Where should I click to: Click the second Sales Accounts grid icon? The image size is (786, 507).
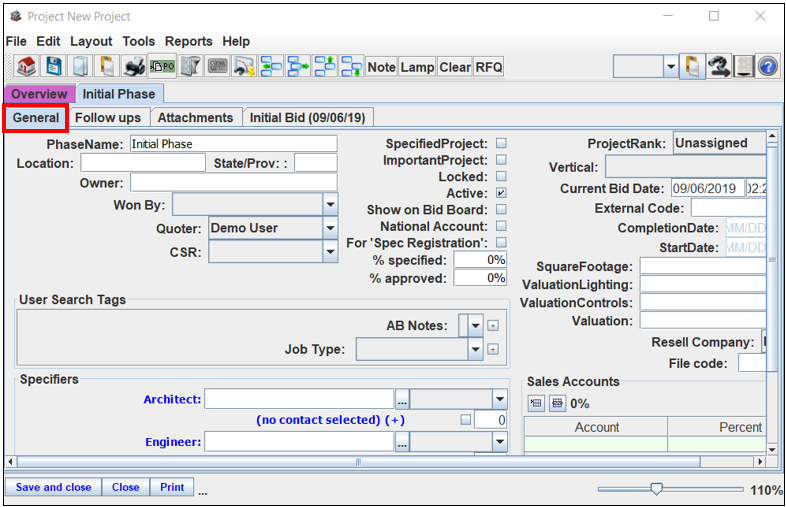(x=557, y=403)
